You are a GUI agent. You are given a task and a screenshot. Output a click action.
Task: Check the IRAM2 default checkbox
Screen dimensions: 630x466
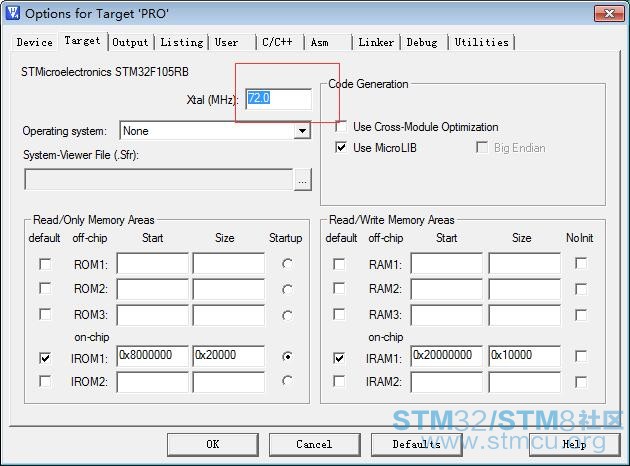[x=339, y=381]
